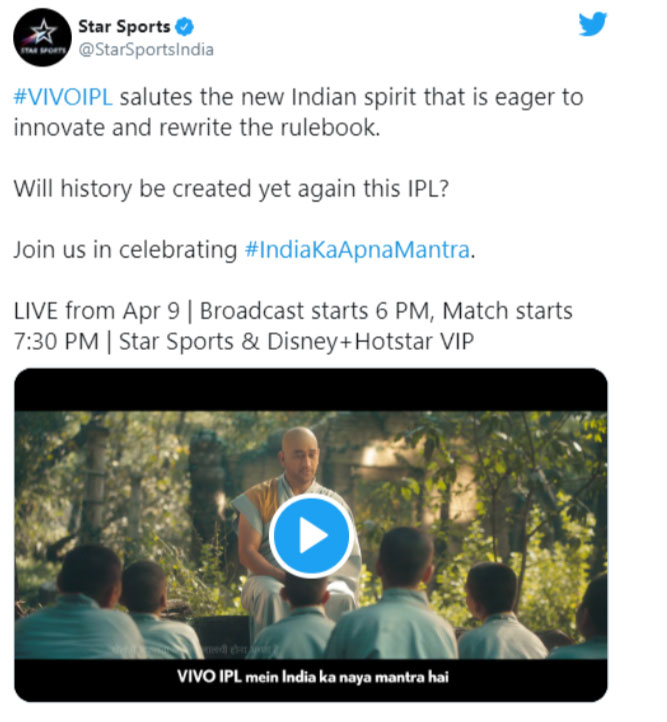Open the #VIVOIPL hashtag
667x722 pixels.
point(62,98)
